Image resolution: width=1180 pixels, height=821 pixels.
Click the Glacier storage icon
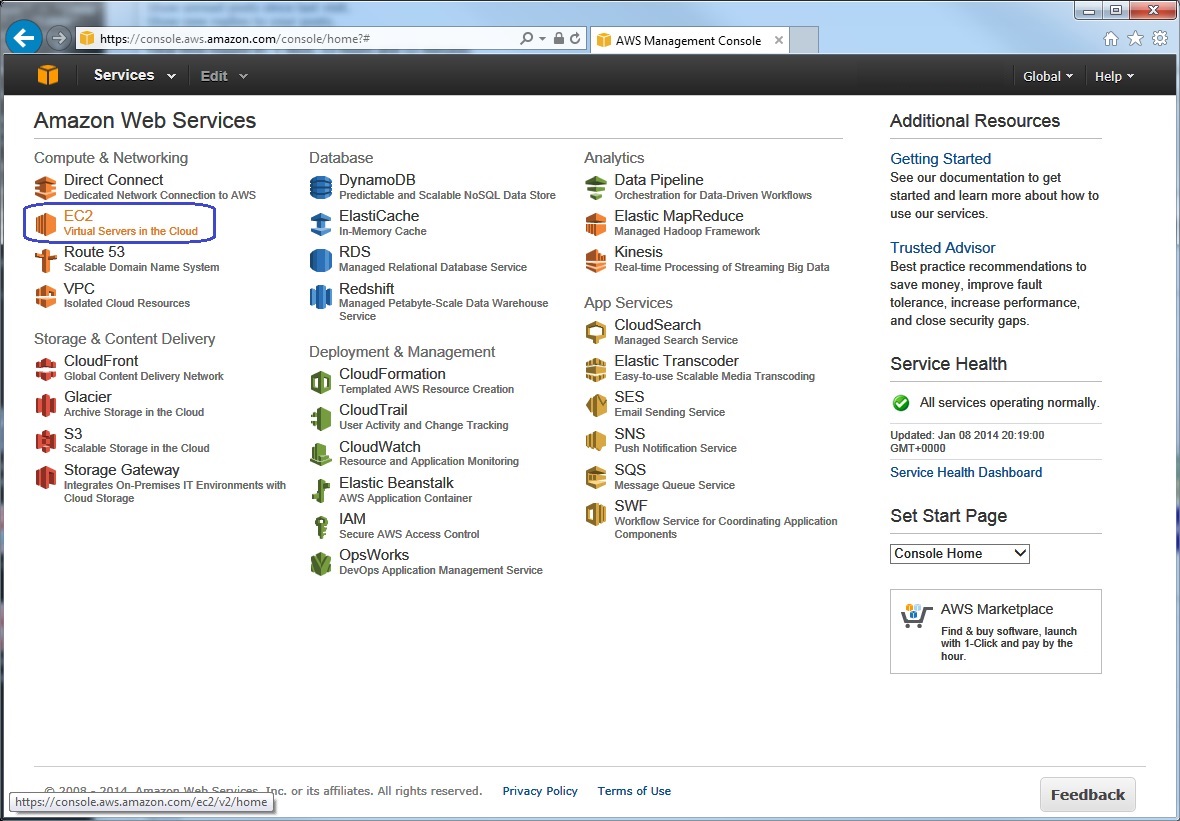(x=46, y=405)
